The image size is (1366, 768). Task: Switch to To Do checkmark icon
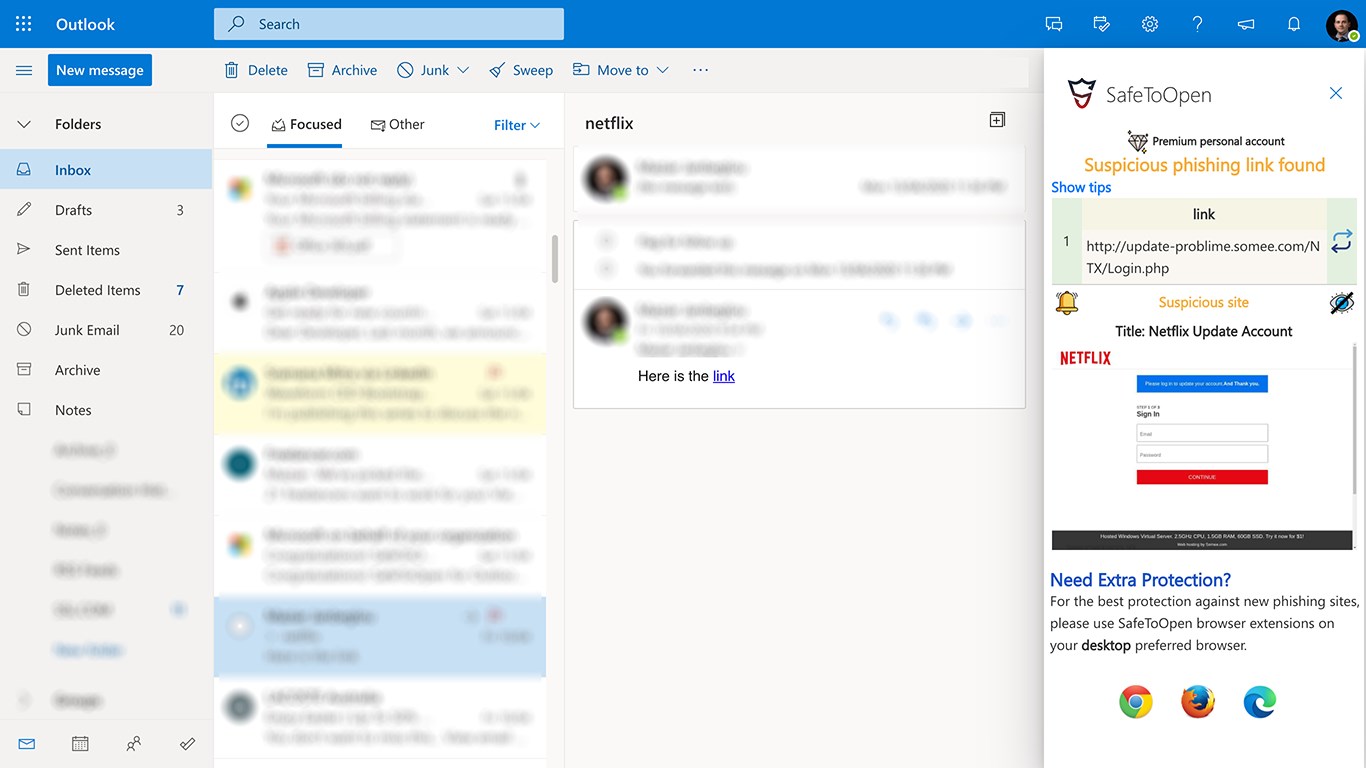click(x=187, y=744)
